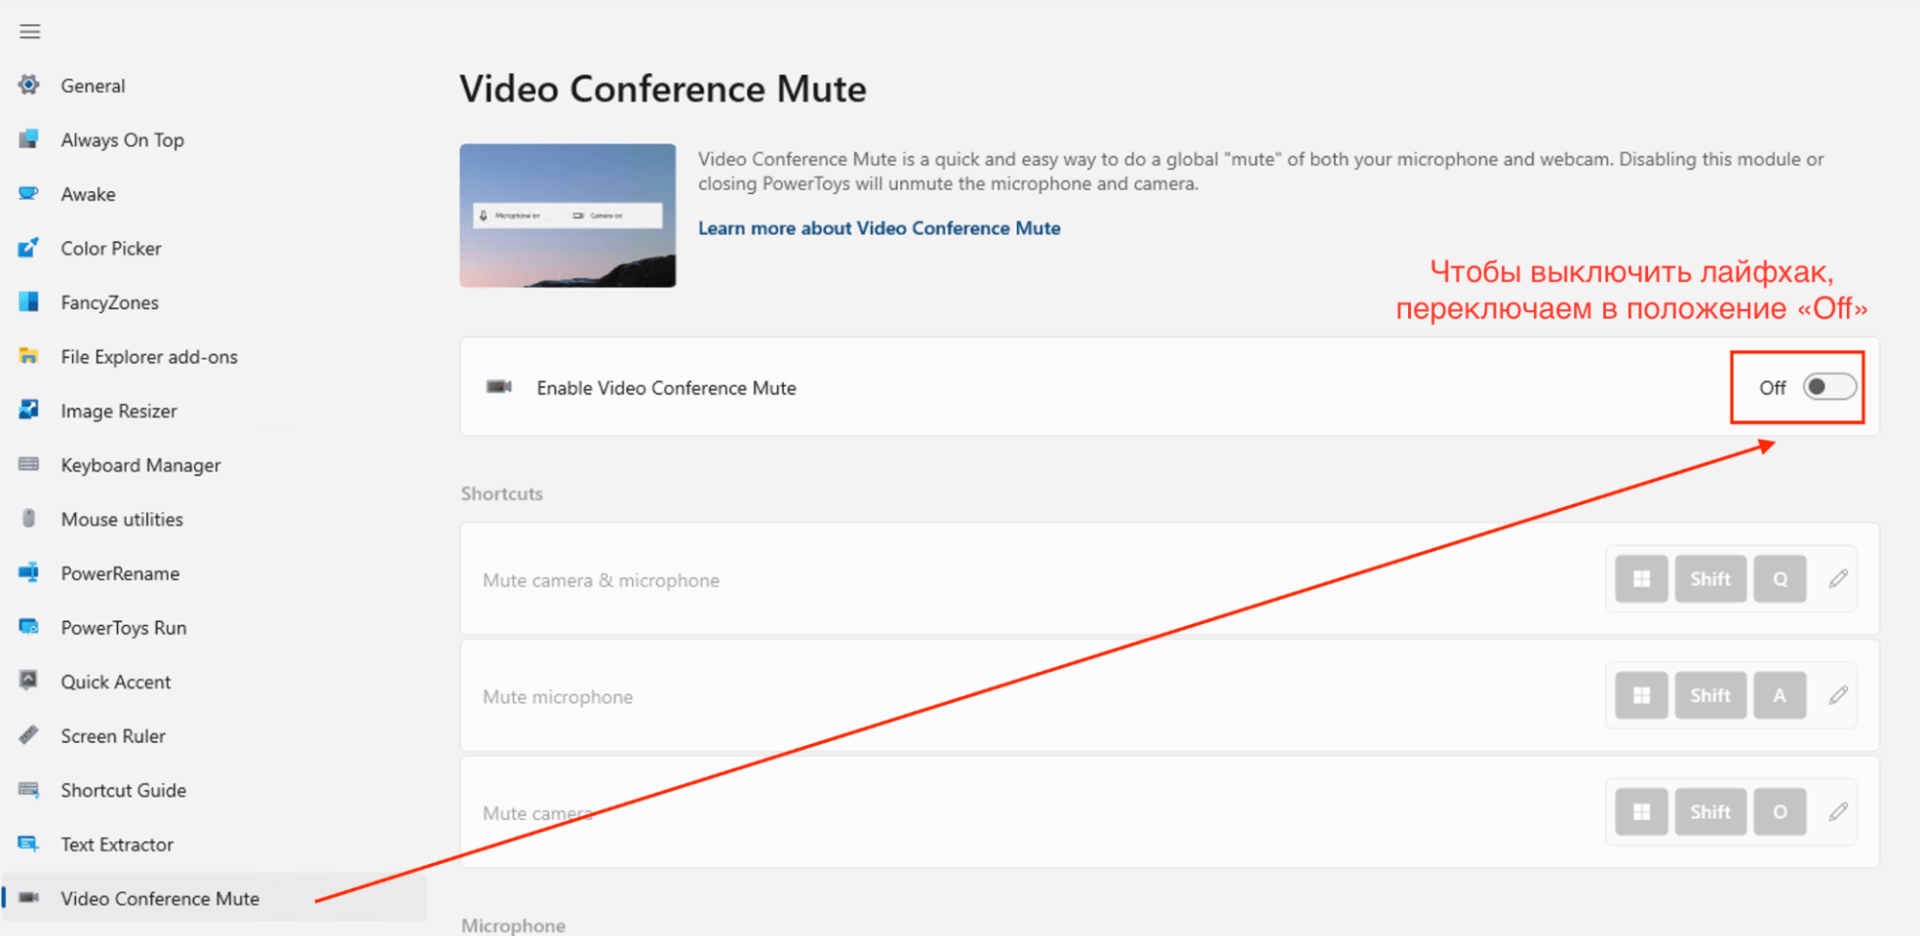Click the General gear icon
This screenshot has height=937, width=1920.
point(29,85)
